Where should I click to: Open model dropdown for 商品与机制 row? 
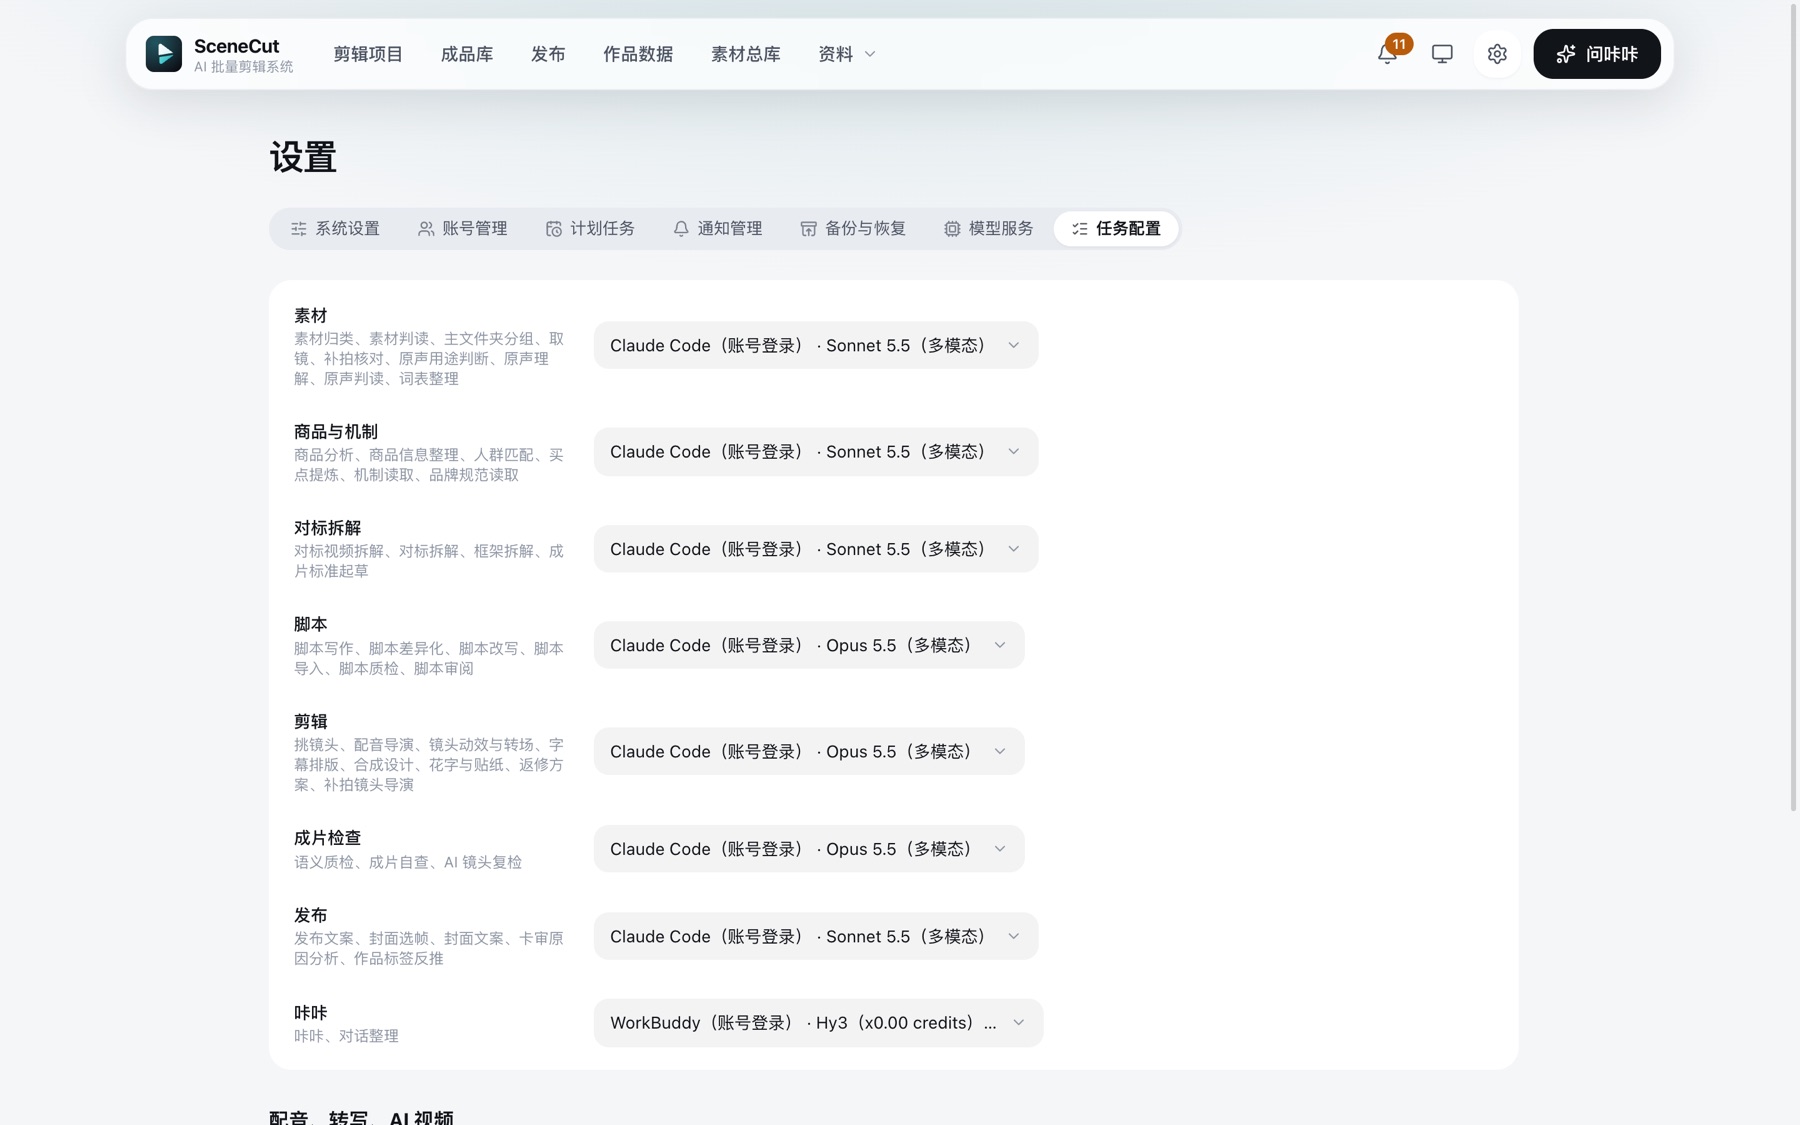coord(816,452)
